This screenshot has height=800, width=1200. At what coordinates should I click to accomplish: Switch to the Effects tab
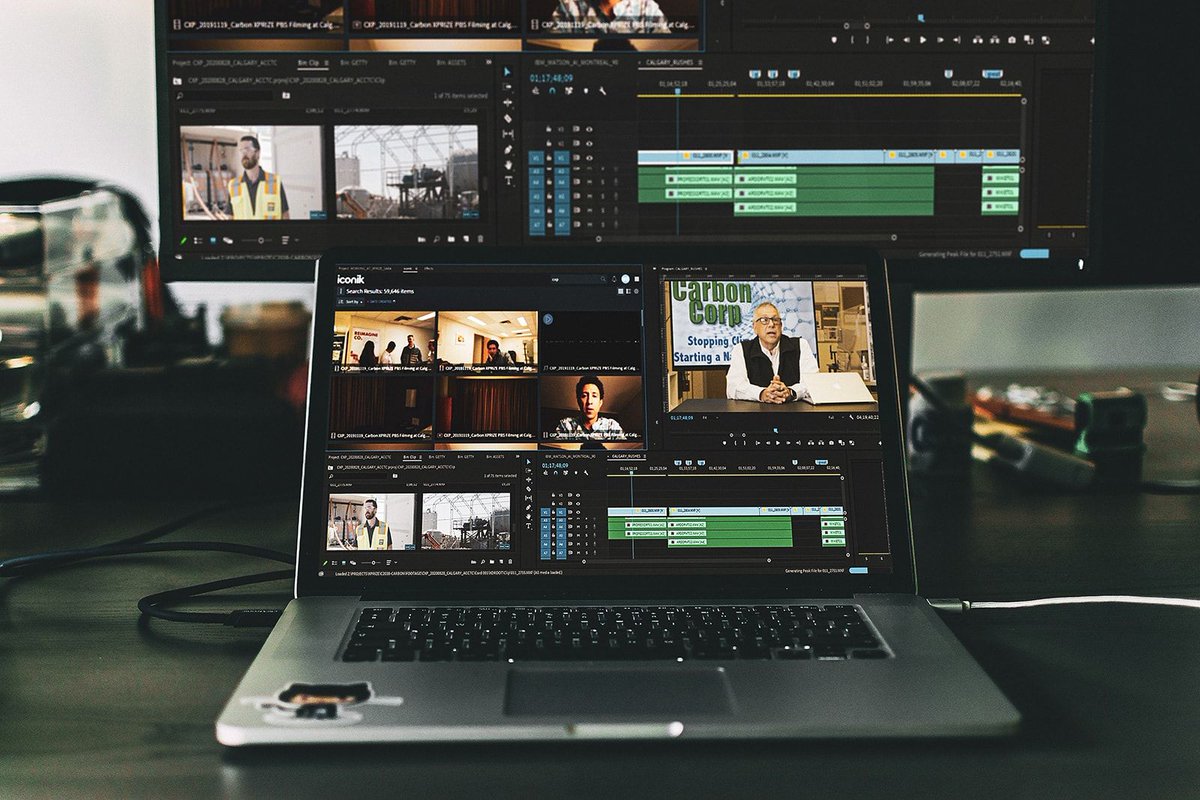tap(429, 269)
